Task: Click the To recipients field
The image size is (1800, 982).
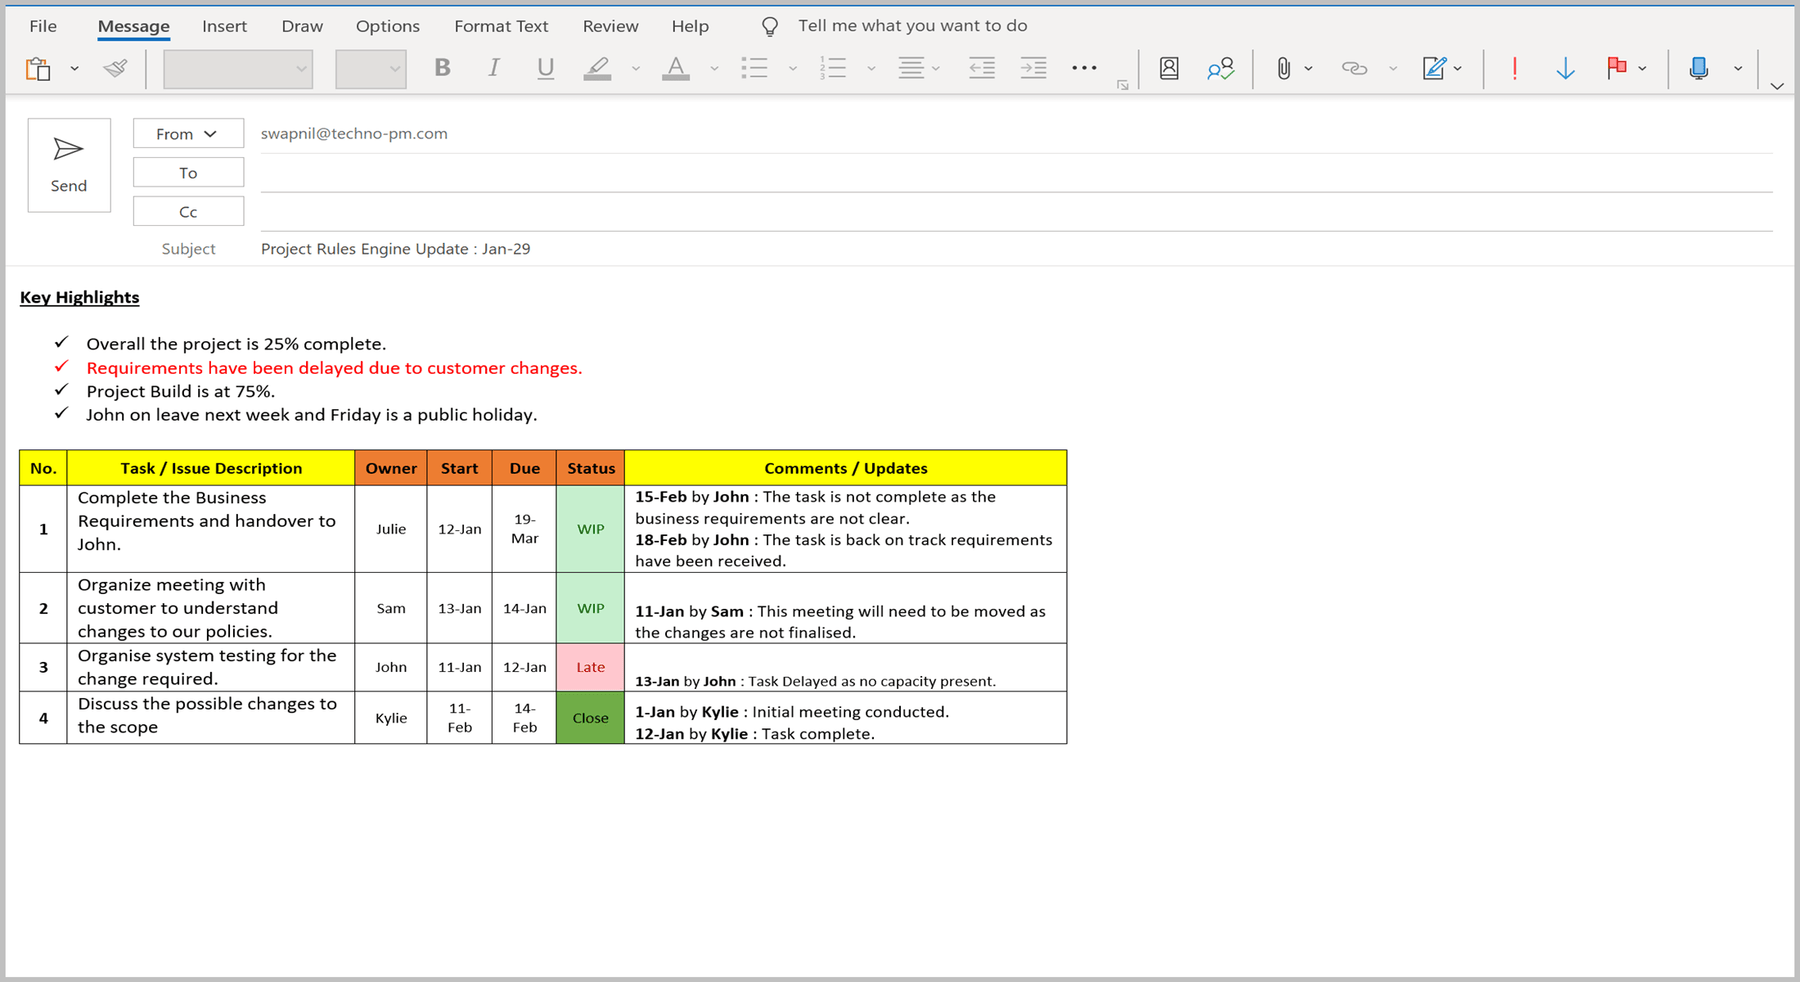Action: pyautogui.click(x=1016, y=173)
